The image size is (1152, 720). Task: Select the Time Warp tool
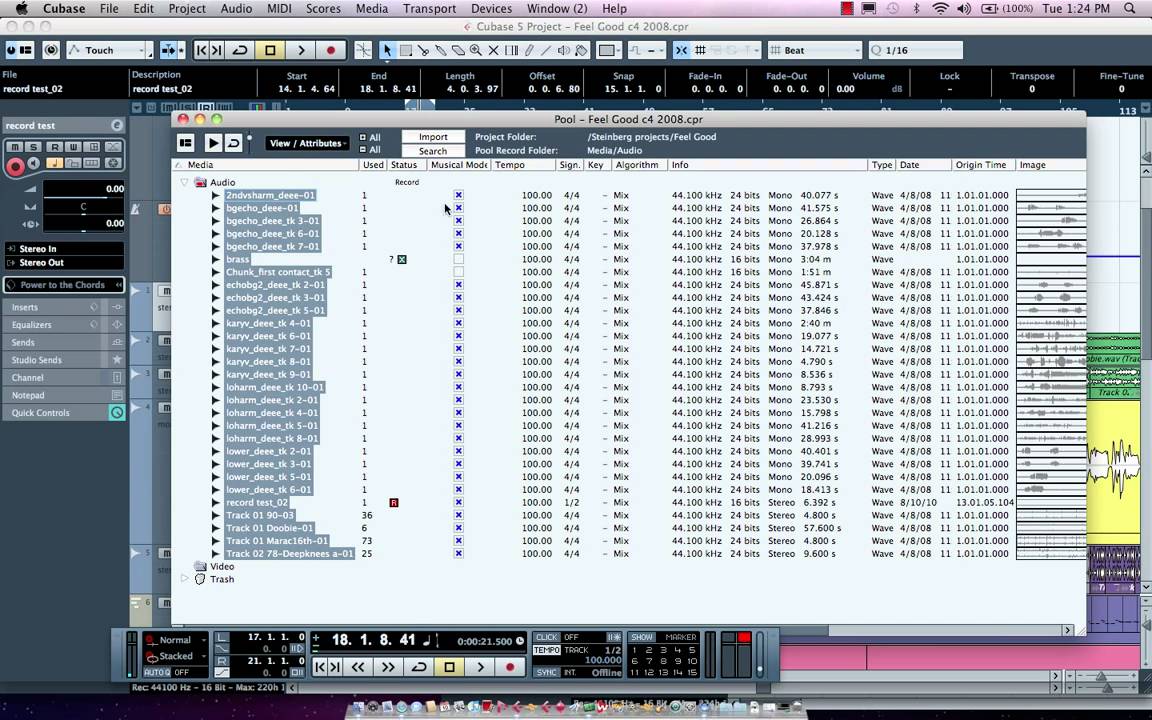click(511, 50)
